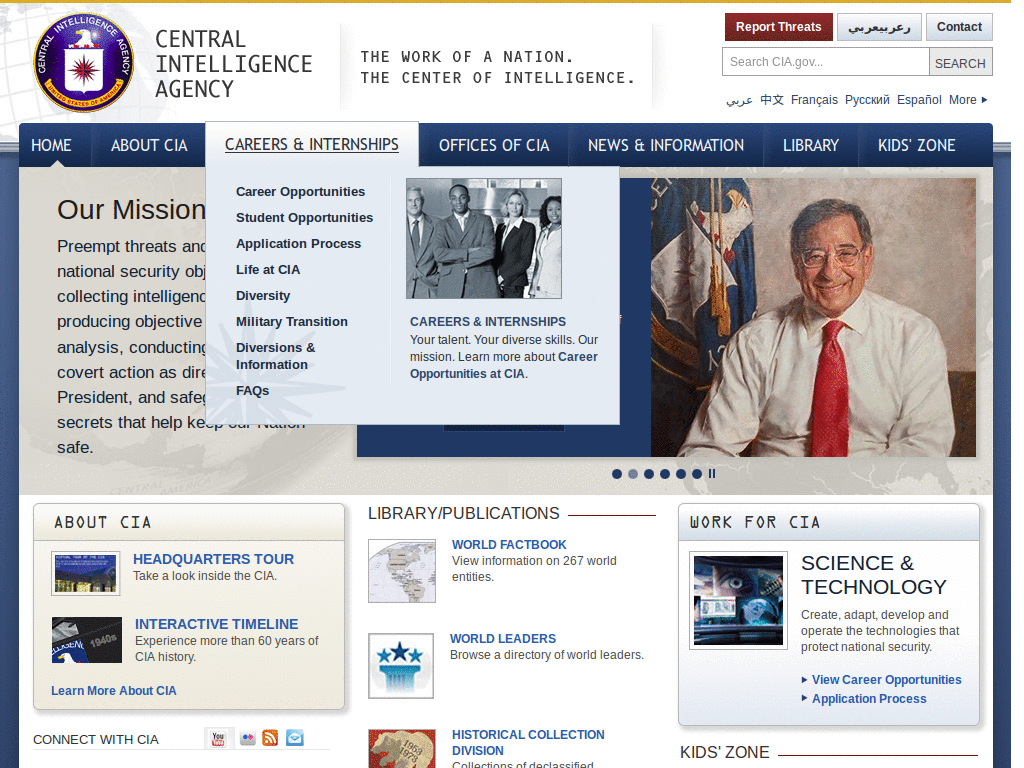Click the Interactive Timeline thumbnail
Image resolution: width=1024 pixels, height=768 pixels.
tap(87, 640)
